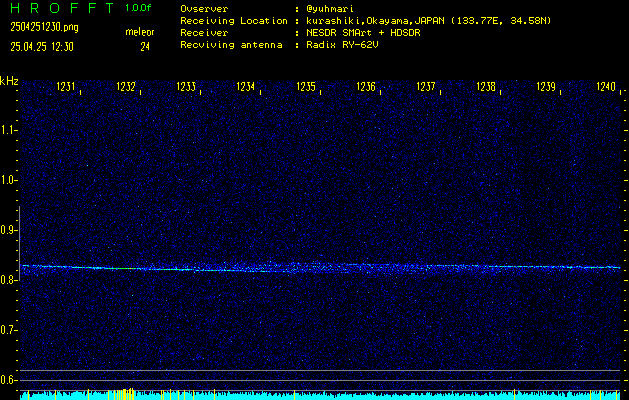Click the observer name @yuhmari
The image size is (629, 400).
click(330, 9)
